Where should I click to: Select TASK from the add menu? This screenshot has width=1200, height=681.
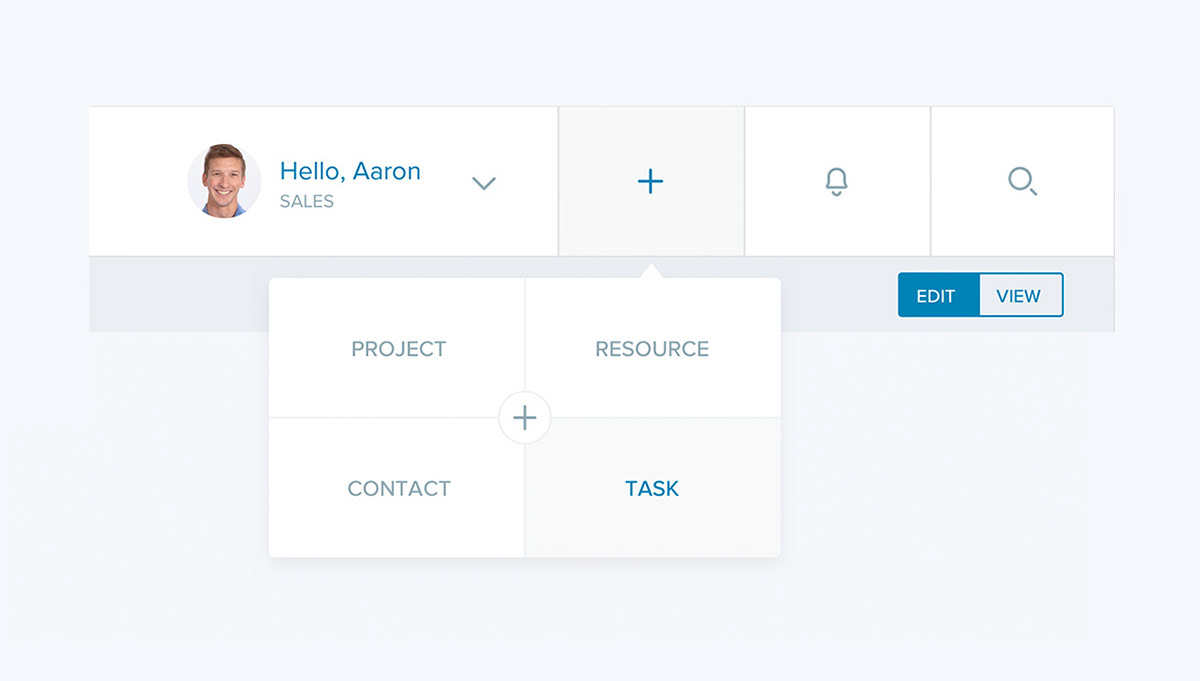pos(652,488)
